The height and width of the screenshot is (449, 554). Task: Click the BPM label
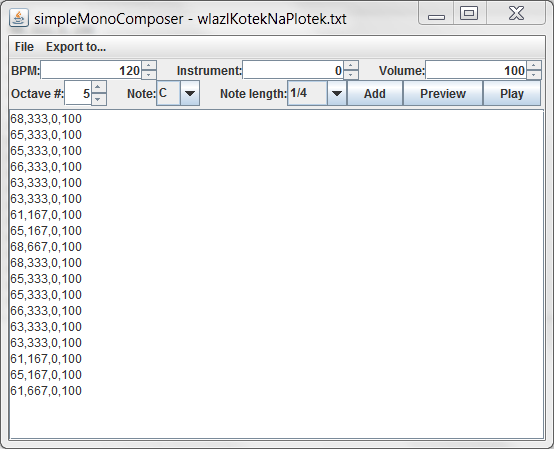pos(25,71)
